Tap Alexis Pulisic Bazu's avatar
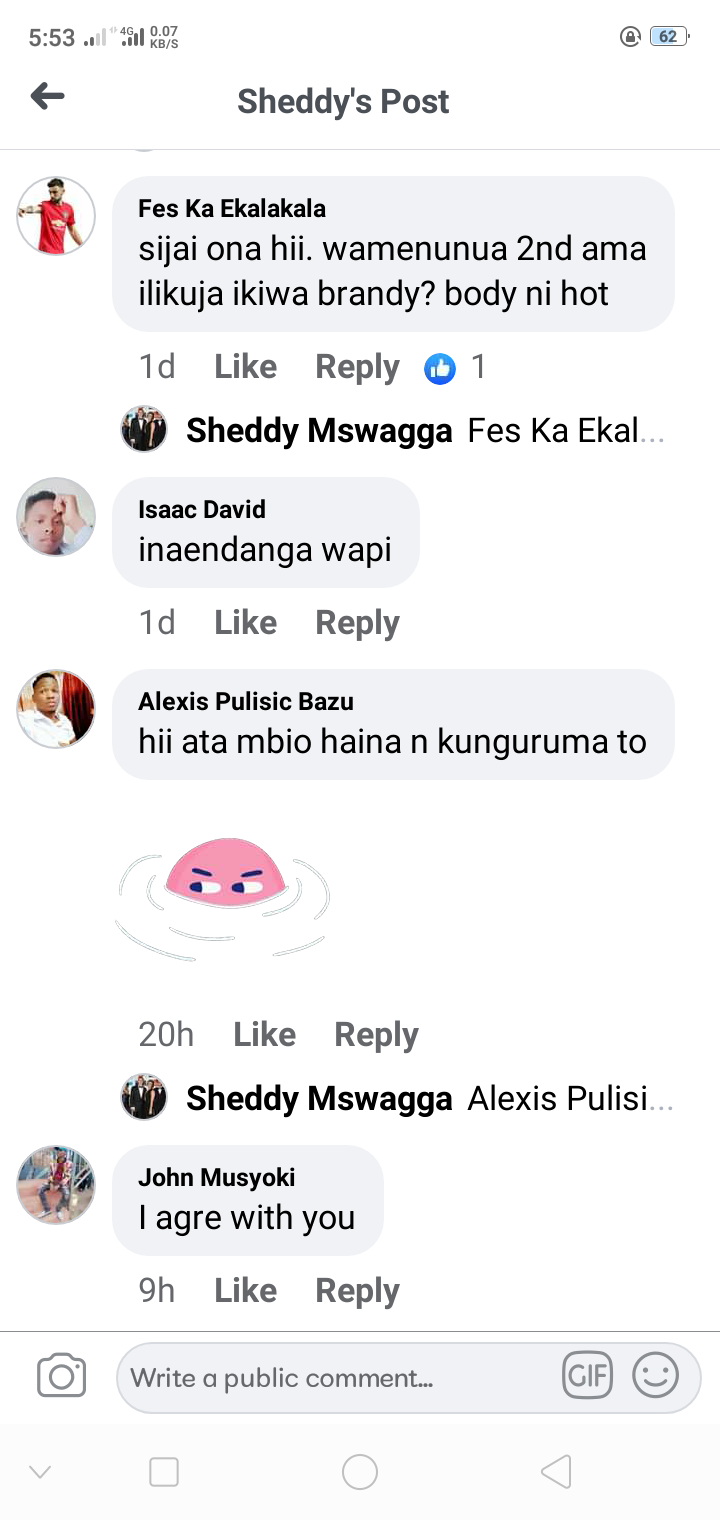 pyautogui.click(x=56, y=708)
